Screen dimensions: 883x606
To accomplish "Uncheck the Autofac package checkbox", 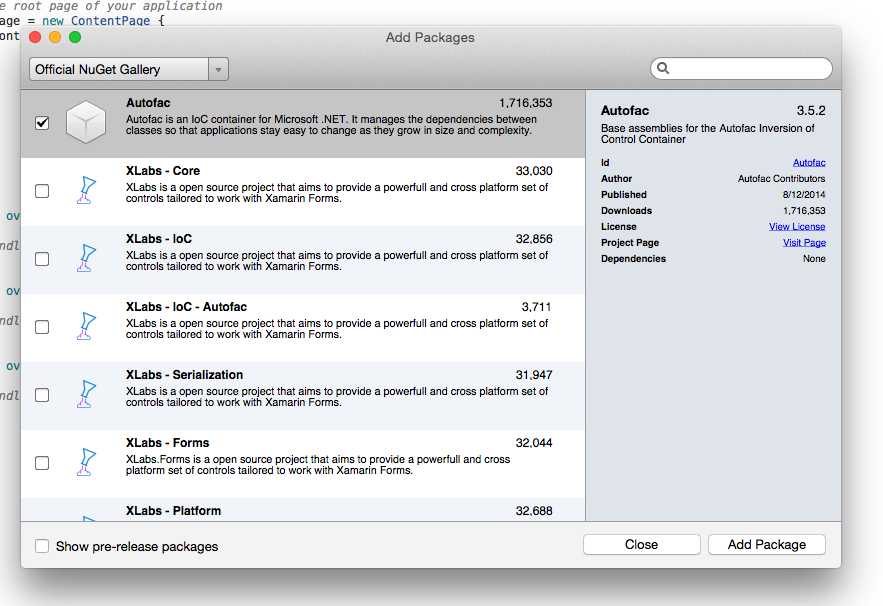I will coord(42,122).
